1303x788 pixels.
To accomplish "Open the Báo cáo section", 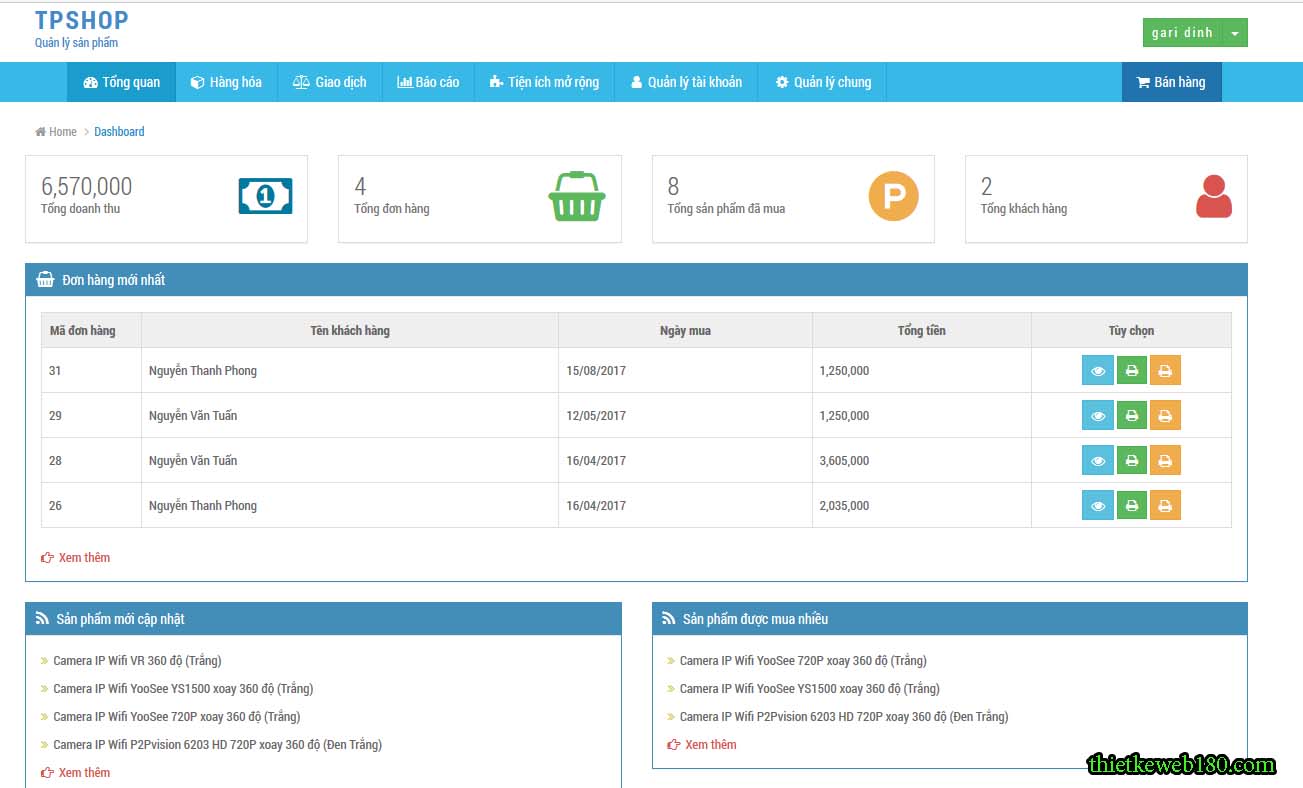I will click(x=428, y=82).
